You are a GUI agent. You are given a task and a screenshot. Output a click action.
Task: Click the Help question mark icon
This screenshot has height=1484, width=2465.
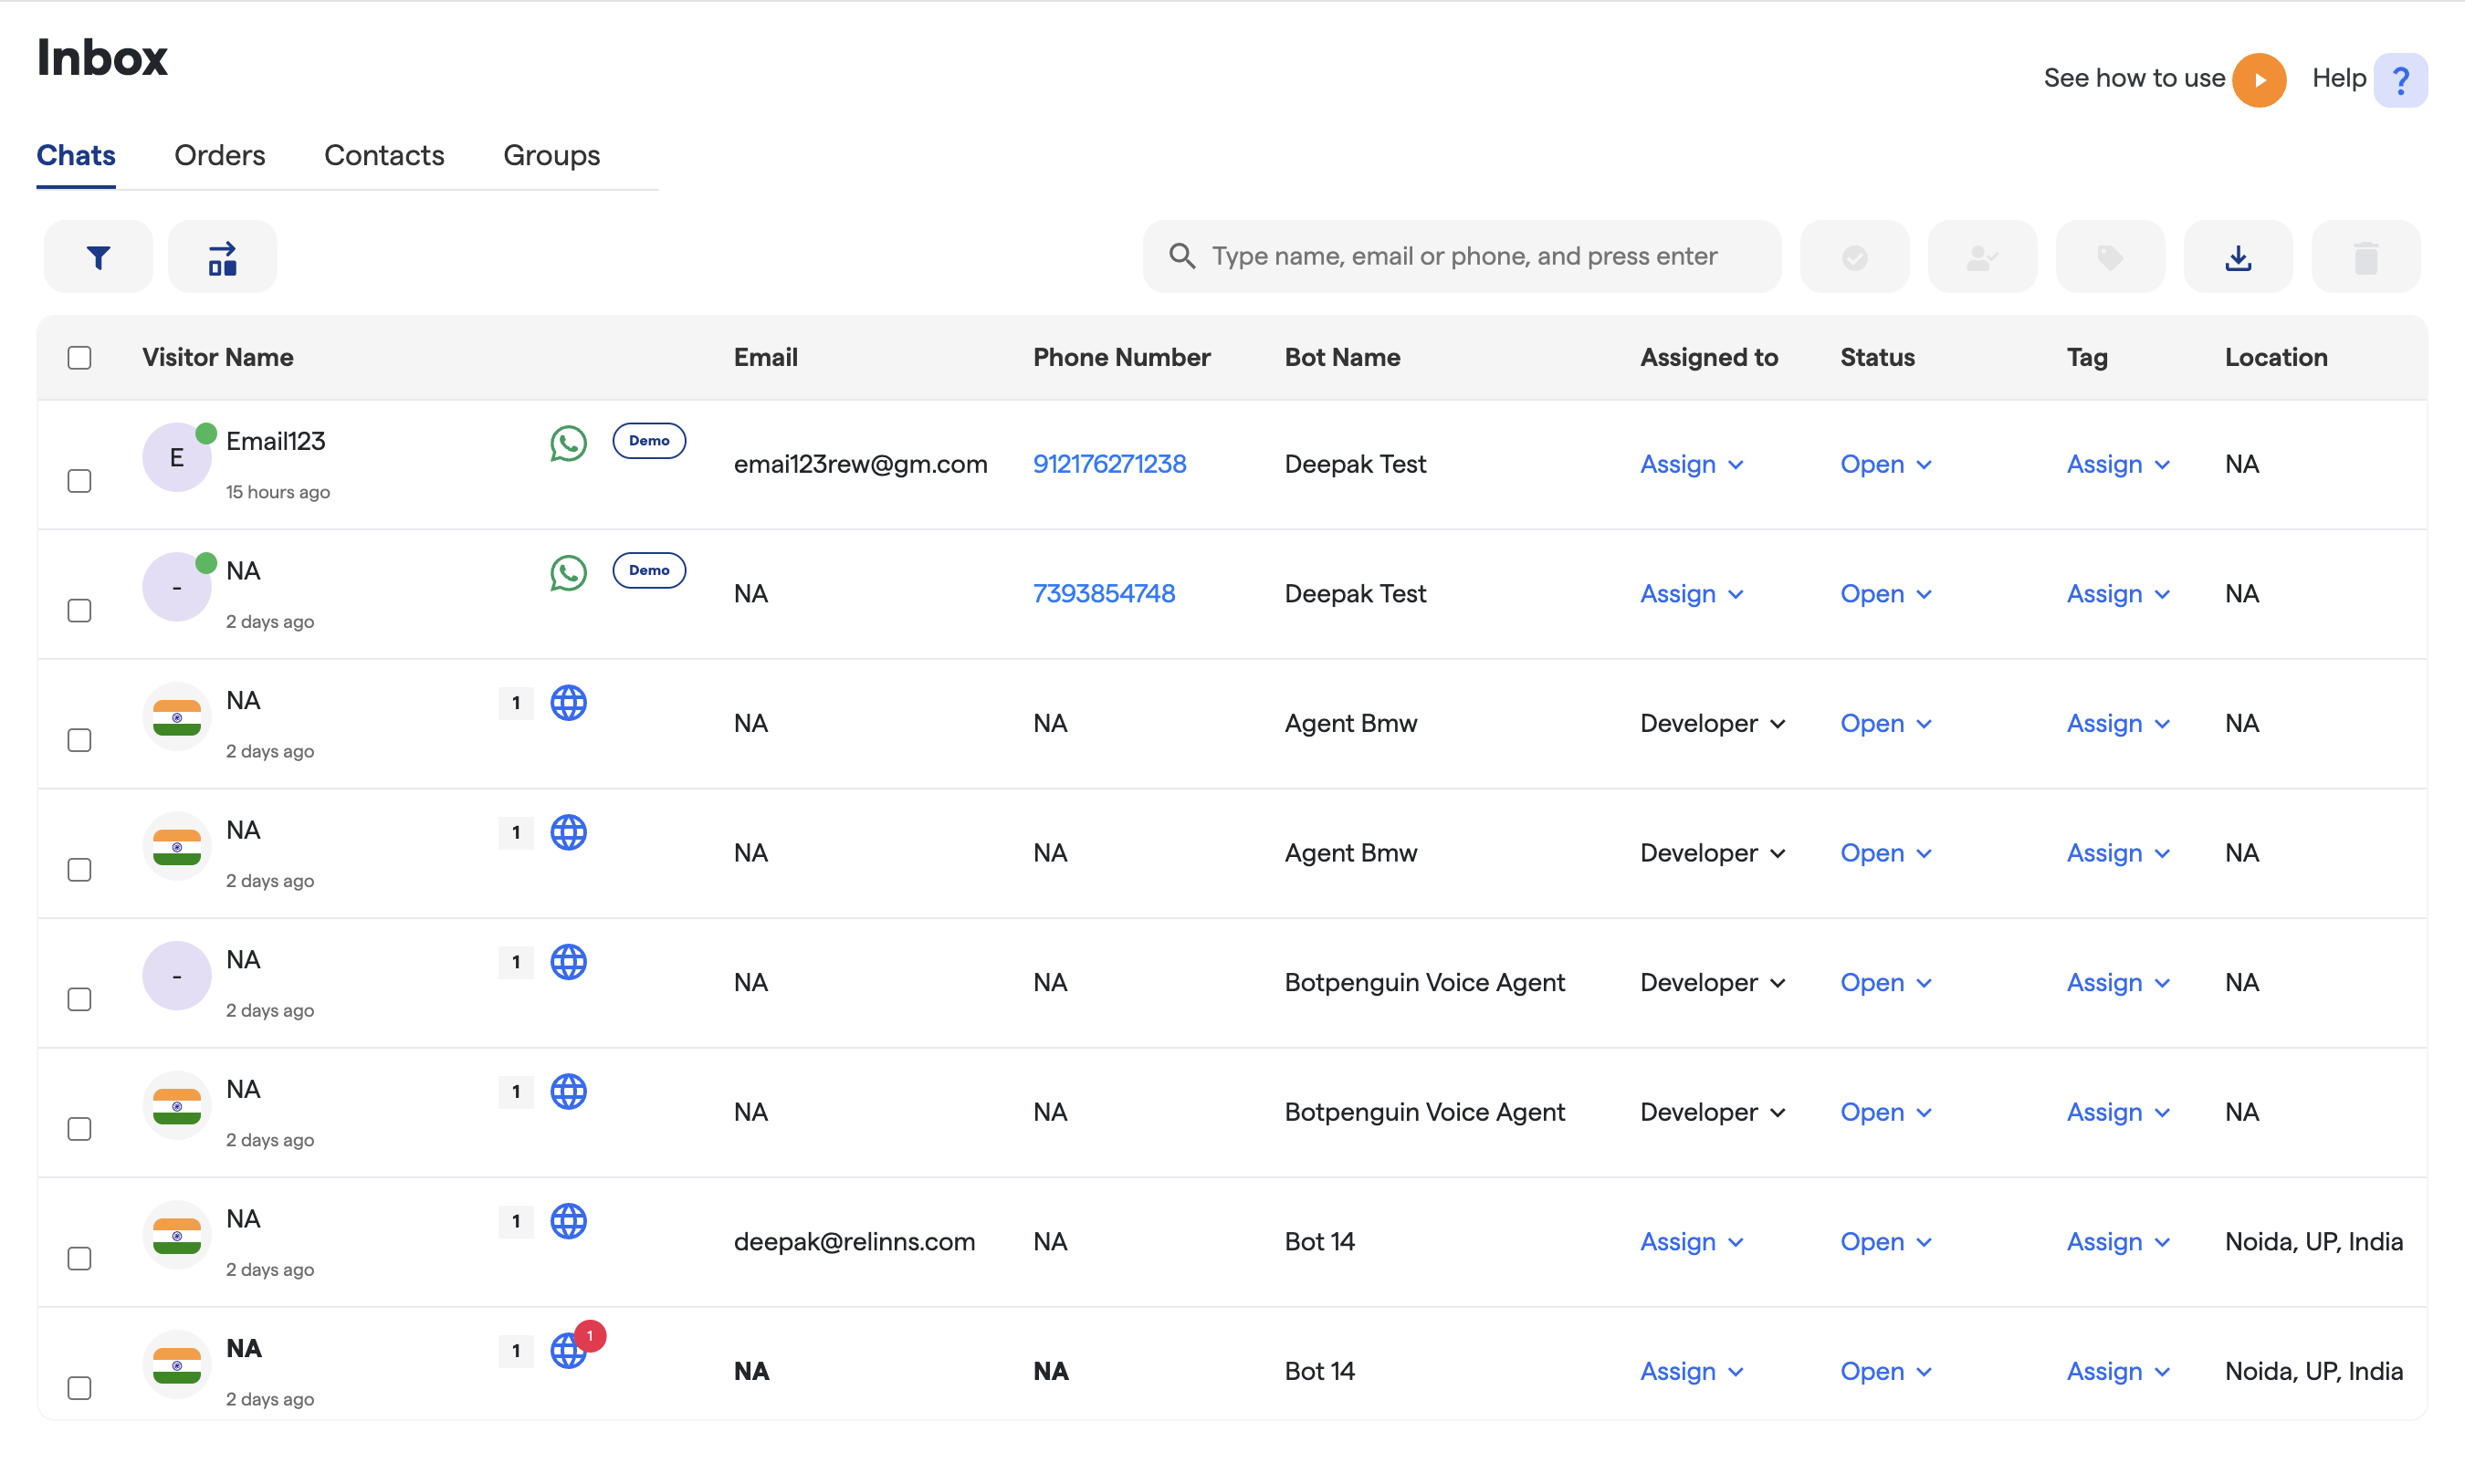click(2400, 79)
